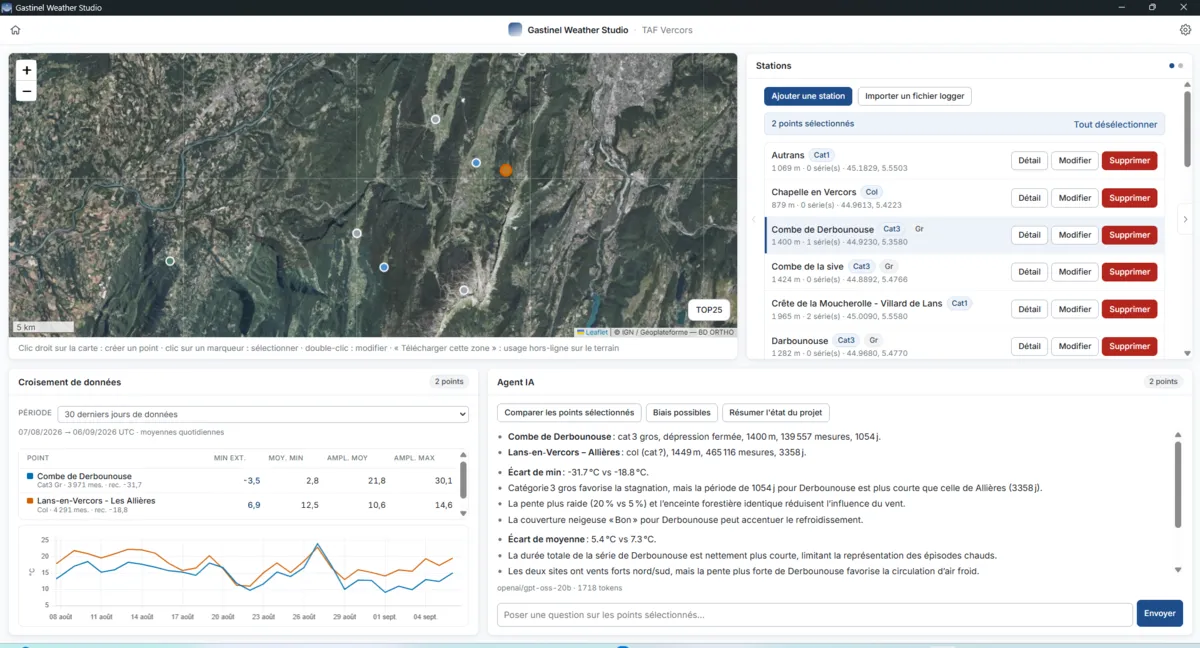Click Tout désélectionner
This screenshot has width=1200, height=648.
1115,124
